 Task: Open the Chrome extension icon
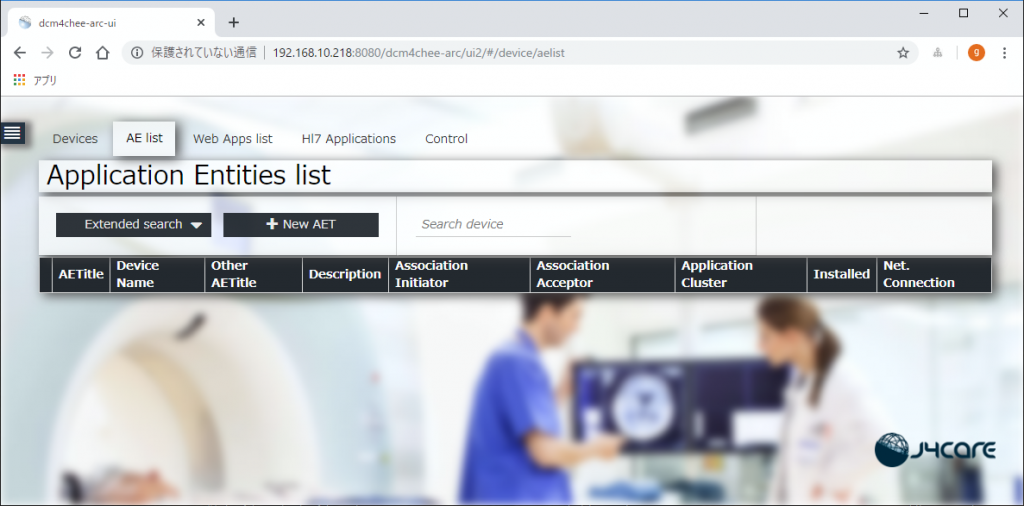(938, 53)
